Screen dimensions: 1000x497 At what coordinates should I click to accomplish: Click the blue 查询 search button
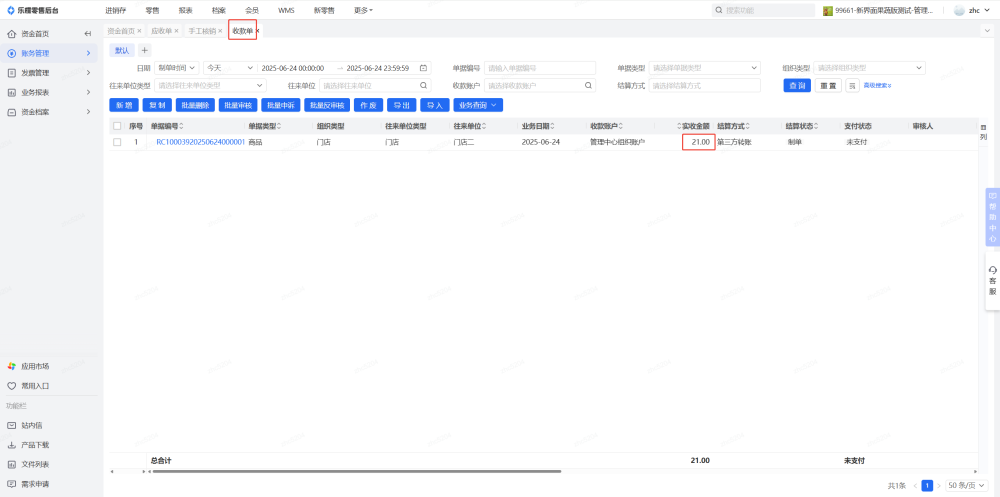[x=796, y=86]
